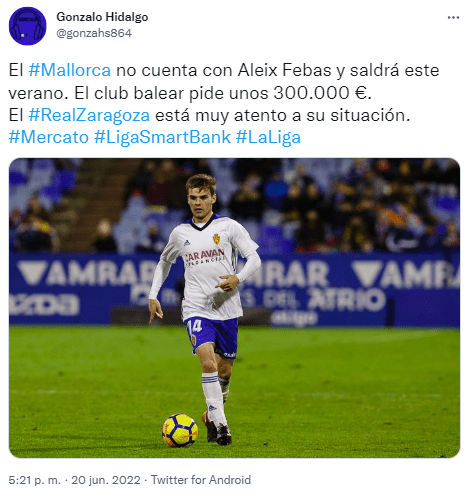Click the #Mercato hashtag

point(49,137)
